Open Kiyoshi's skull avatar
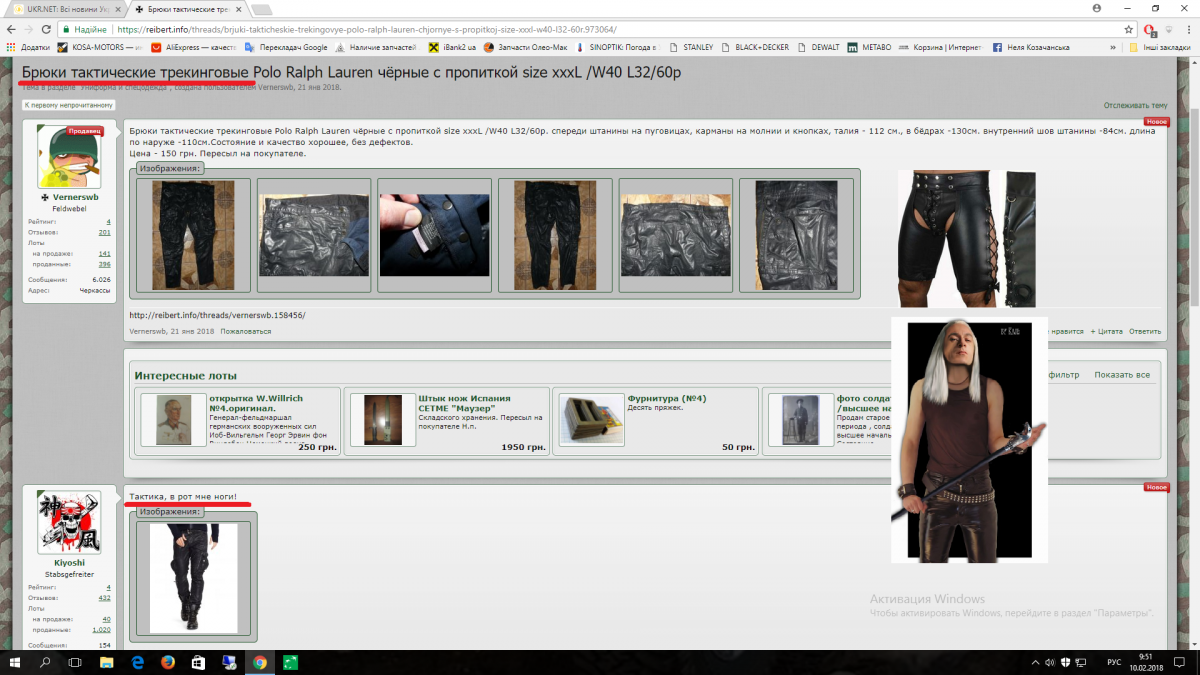Screen dimensions: 1200x675 coord(69,522)
